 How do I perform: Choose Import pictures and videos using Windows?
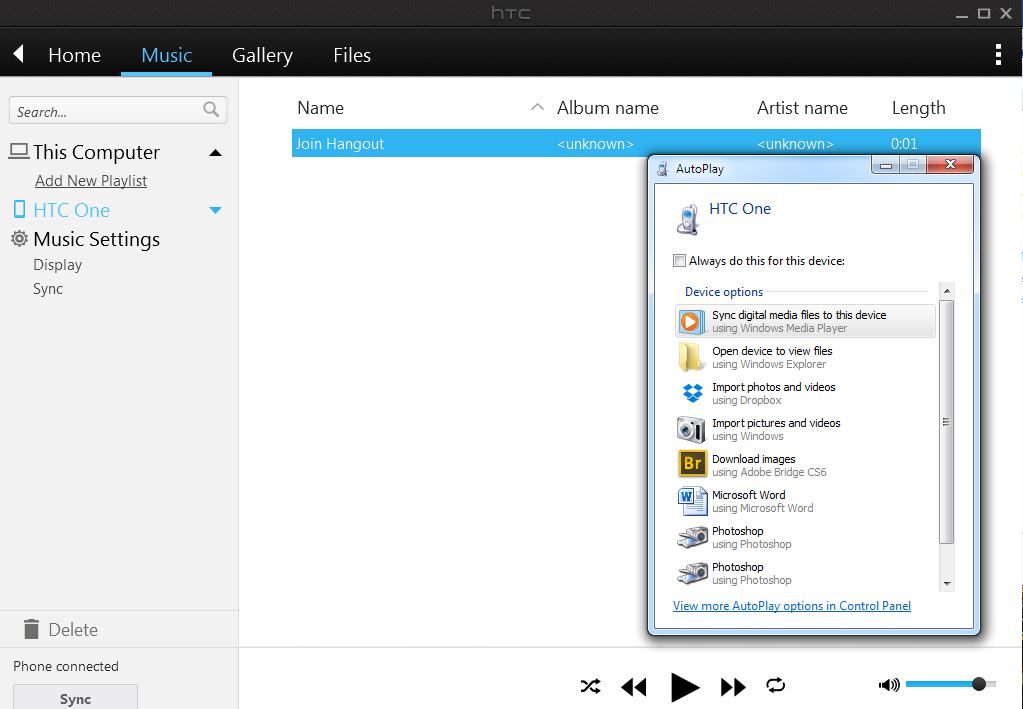[805, 429]
